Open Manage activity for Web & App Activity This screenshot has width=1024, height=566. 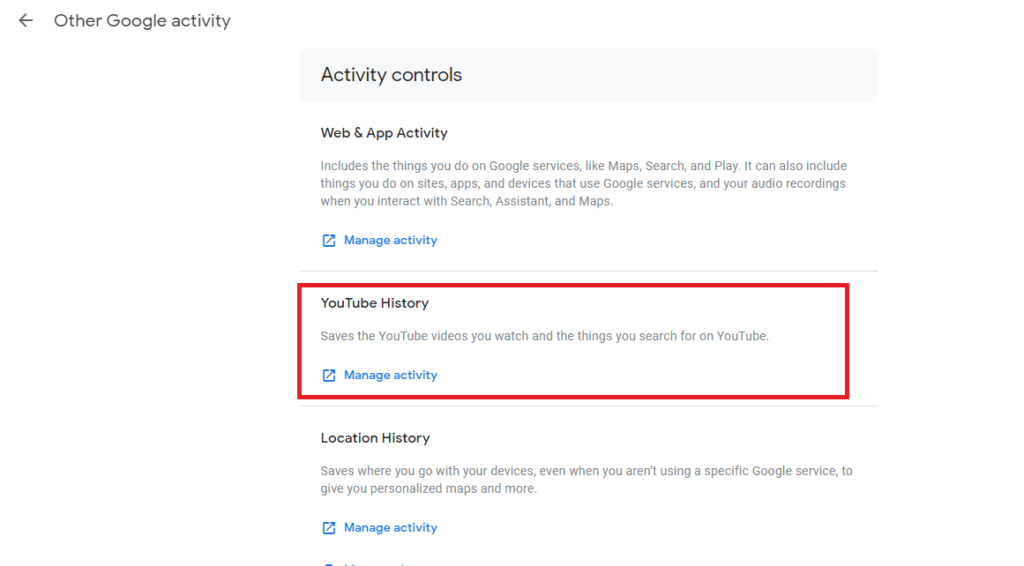pyautogui.click(x=391, y=240)
